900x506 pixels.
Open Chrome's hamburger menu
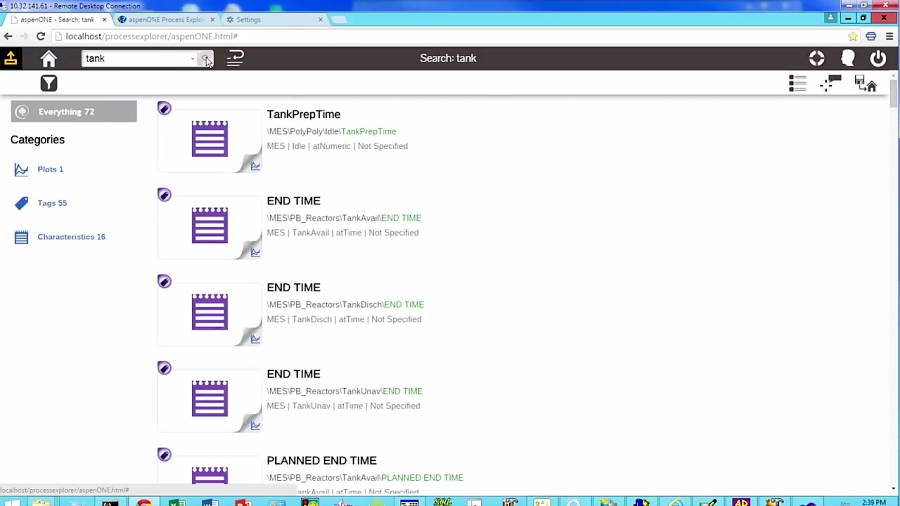point(889,36)
